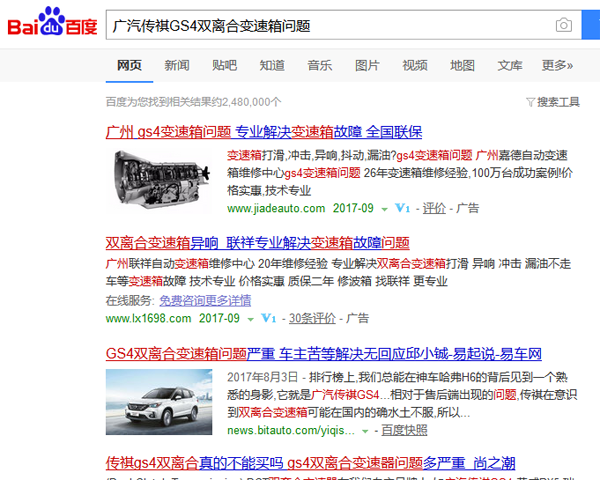Switch to the 图片 tab

pos(367,66)
